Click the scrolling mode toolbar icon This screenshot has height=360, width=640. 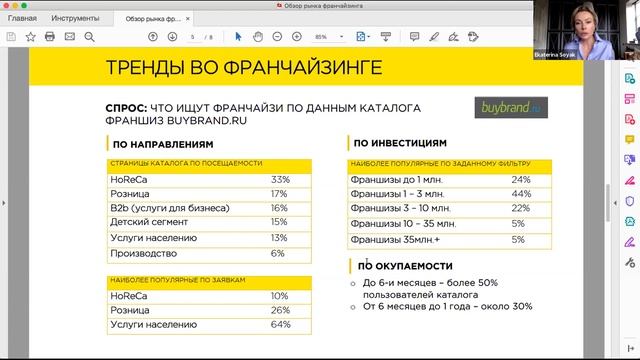[386, 37]
